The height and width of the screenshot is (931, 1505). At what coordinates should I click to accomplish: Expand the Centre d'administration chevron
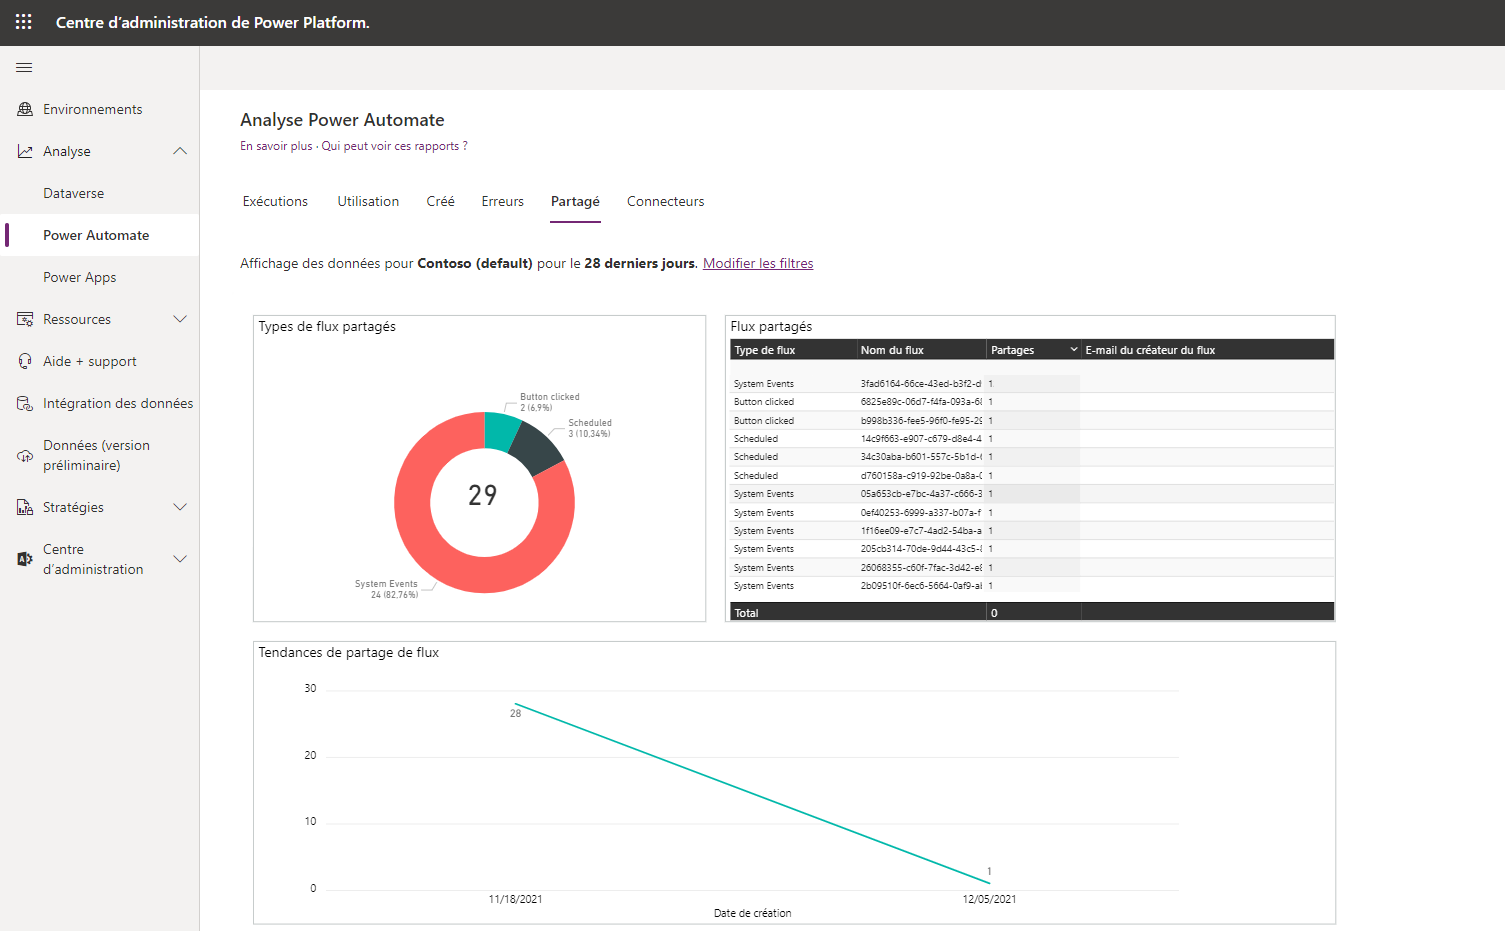pos(180,559)
